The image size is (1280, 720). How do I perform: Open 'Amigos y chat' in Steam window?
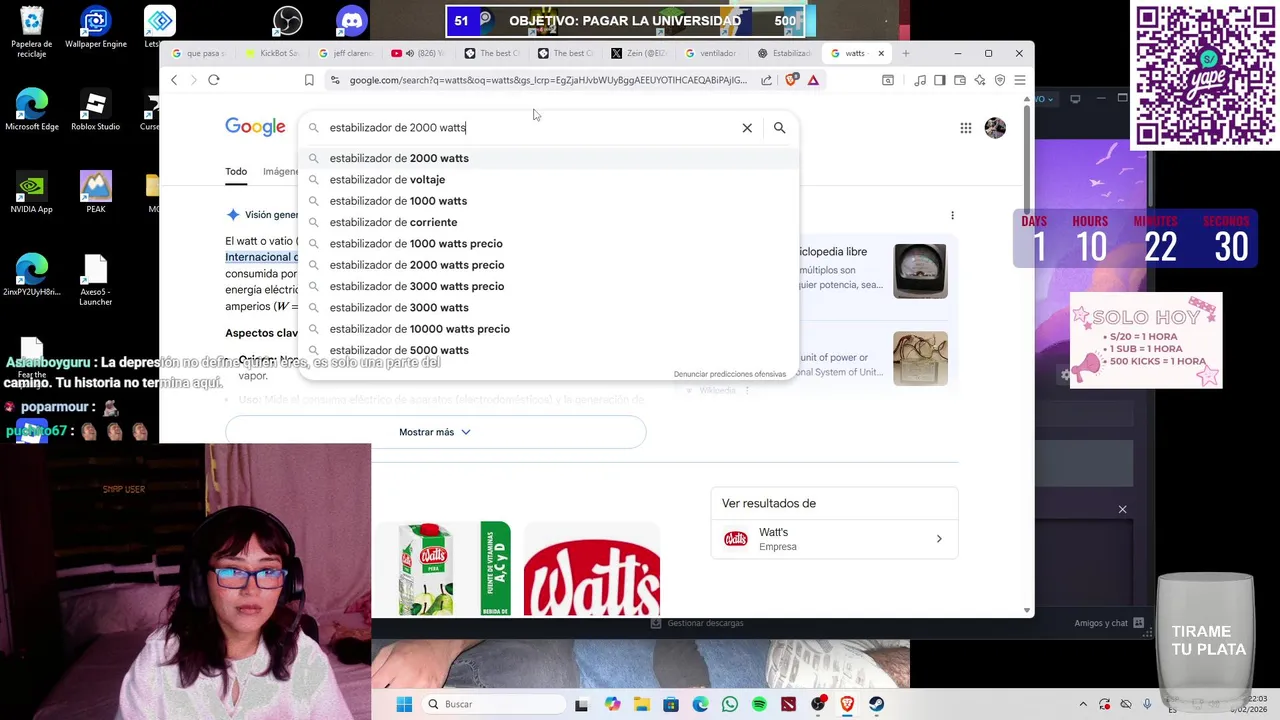pyautogui.click(x=1108, y=623)
